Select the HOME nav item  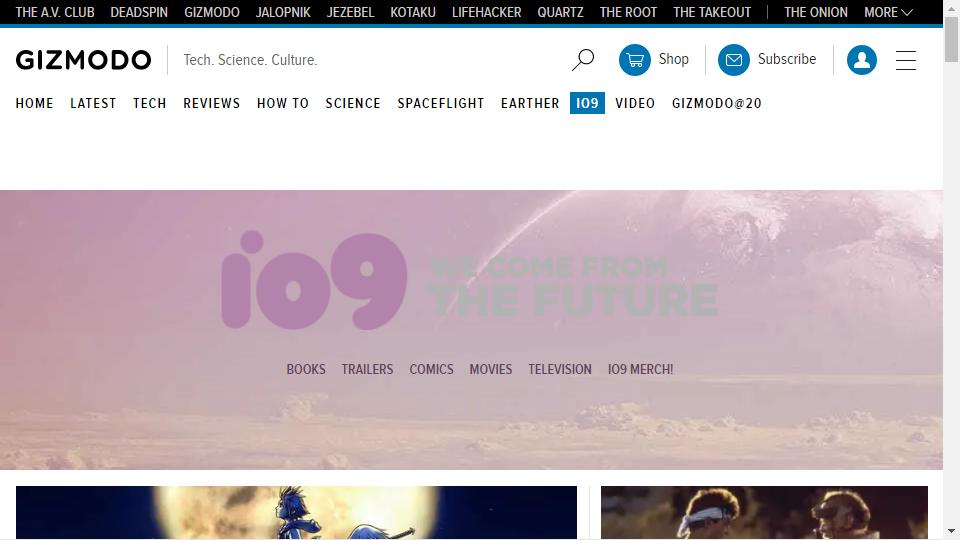[x=34, y=103]
